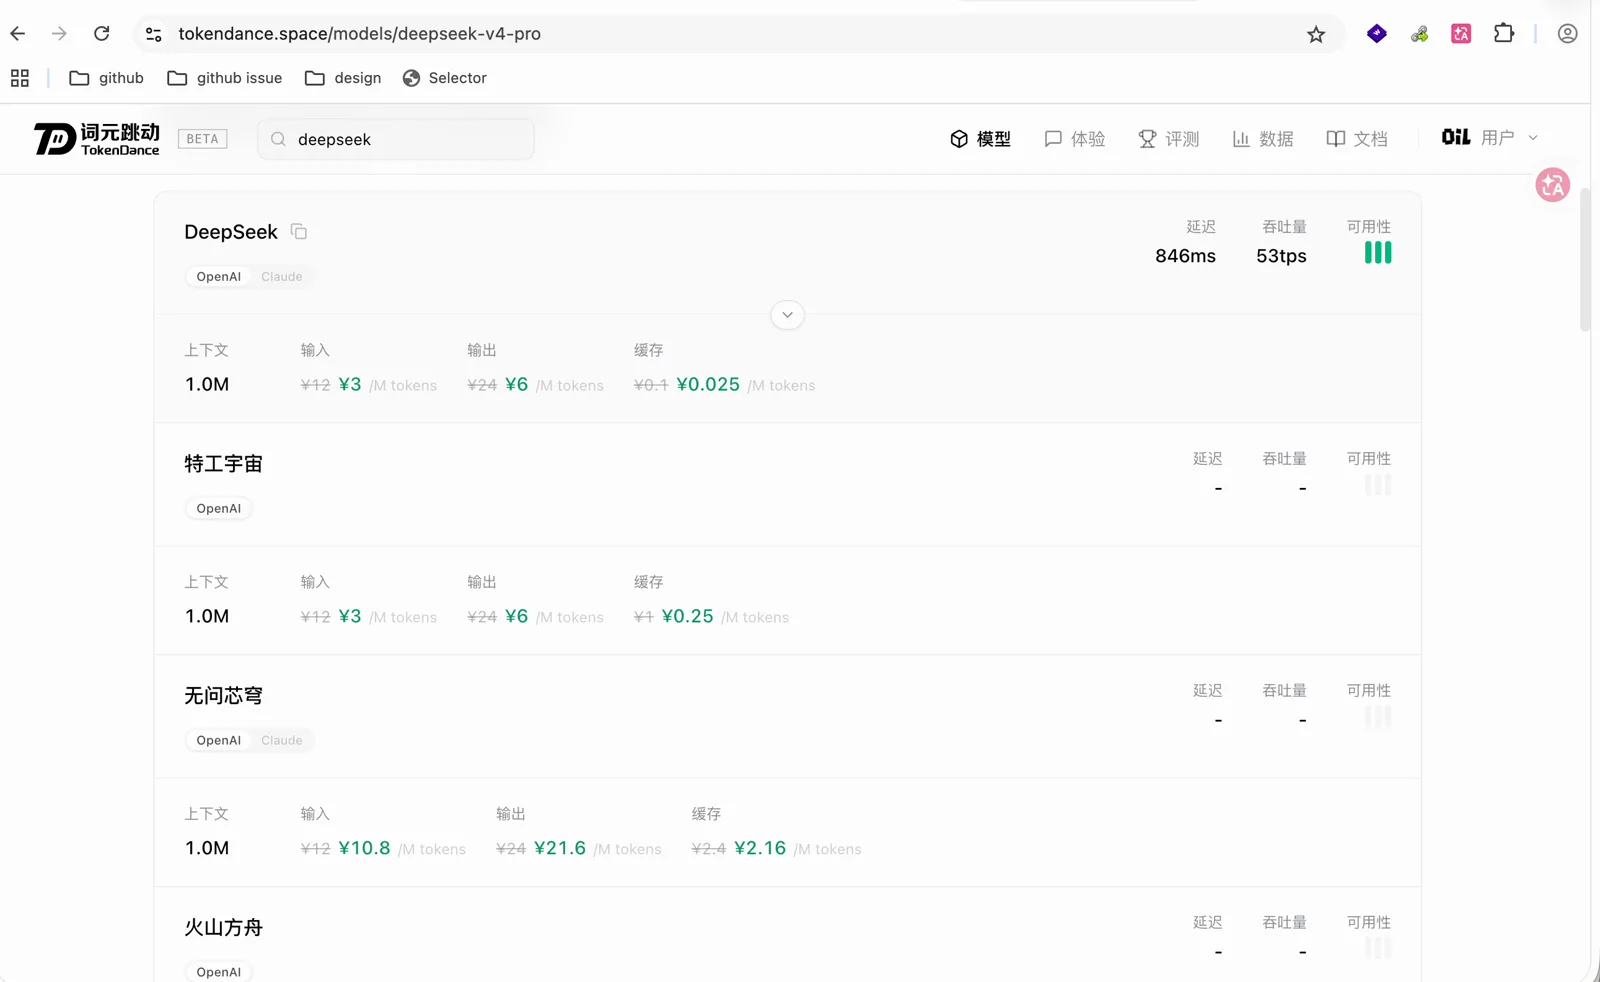Click the floating pink translate button

[1553, 185]
